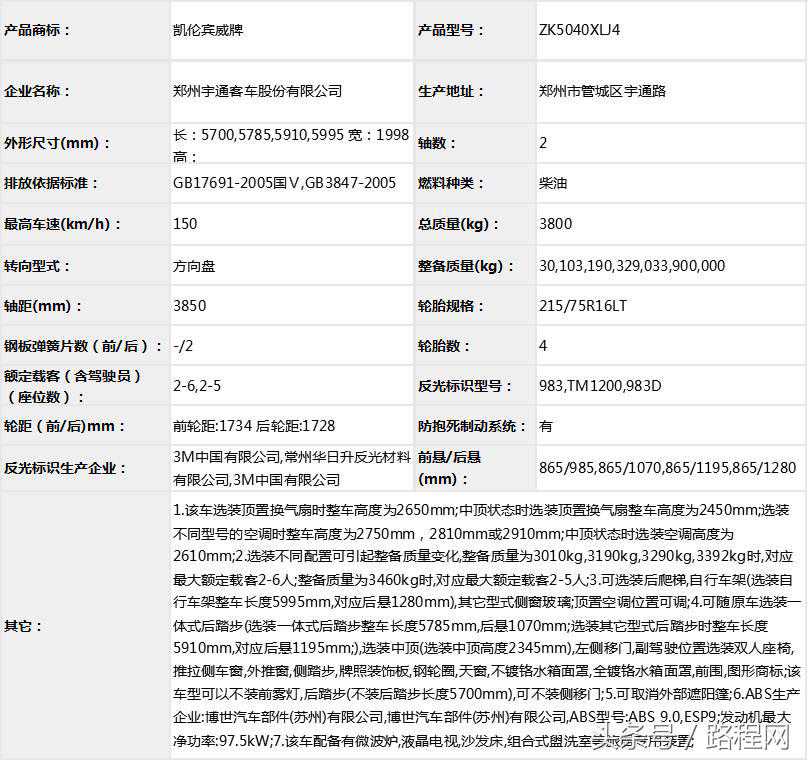The width and height of the screenshot is (809, 762).
Task: Click the 外形尺寸(mm) label
Action: pos(58,143)
